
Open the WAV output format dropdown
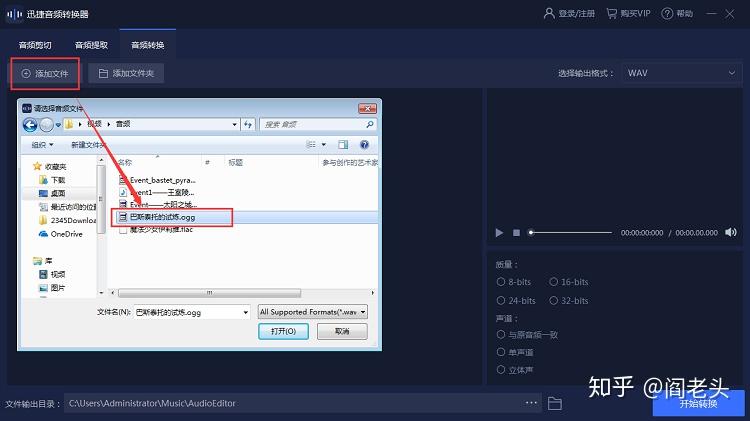pyautogui.click(x=681, y=73)
